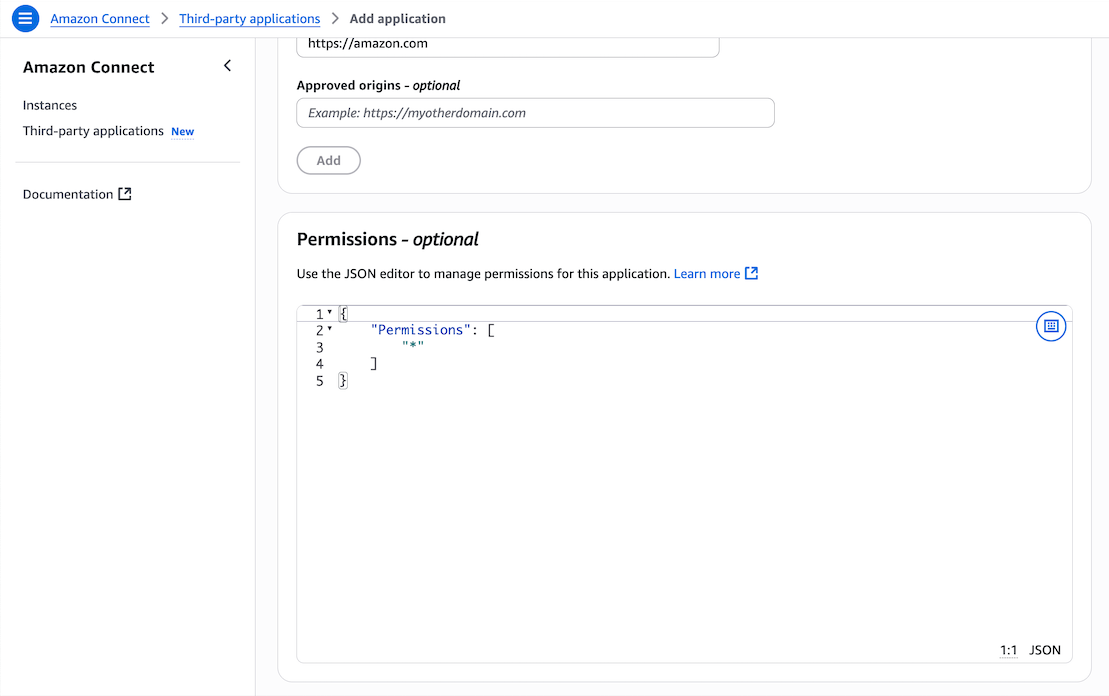
Task: Collapse the JSON fold on line 1
Action: pos(329,313)
